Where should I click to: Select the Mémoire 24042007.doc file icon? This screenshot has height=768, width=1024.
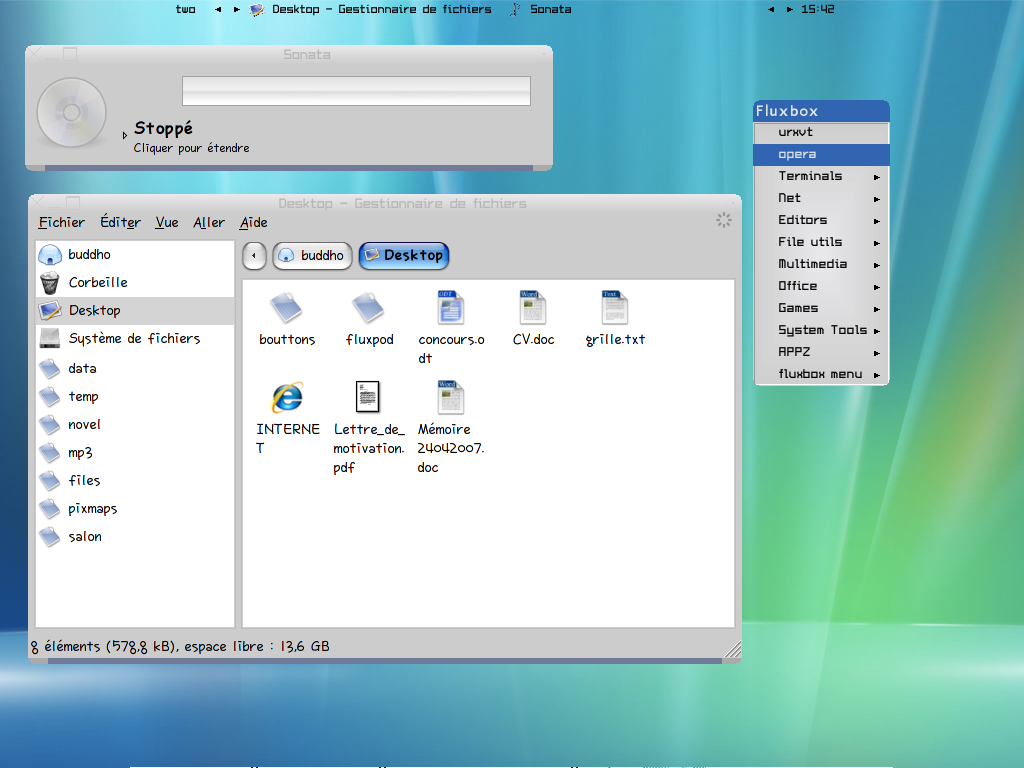(x=451, y=397)
